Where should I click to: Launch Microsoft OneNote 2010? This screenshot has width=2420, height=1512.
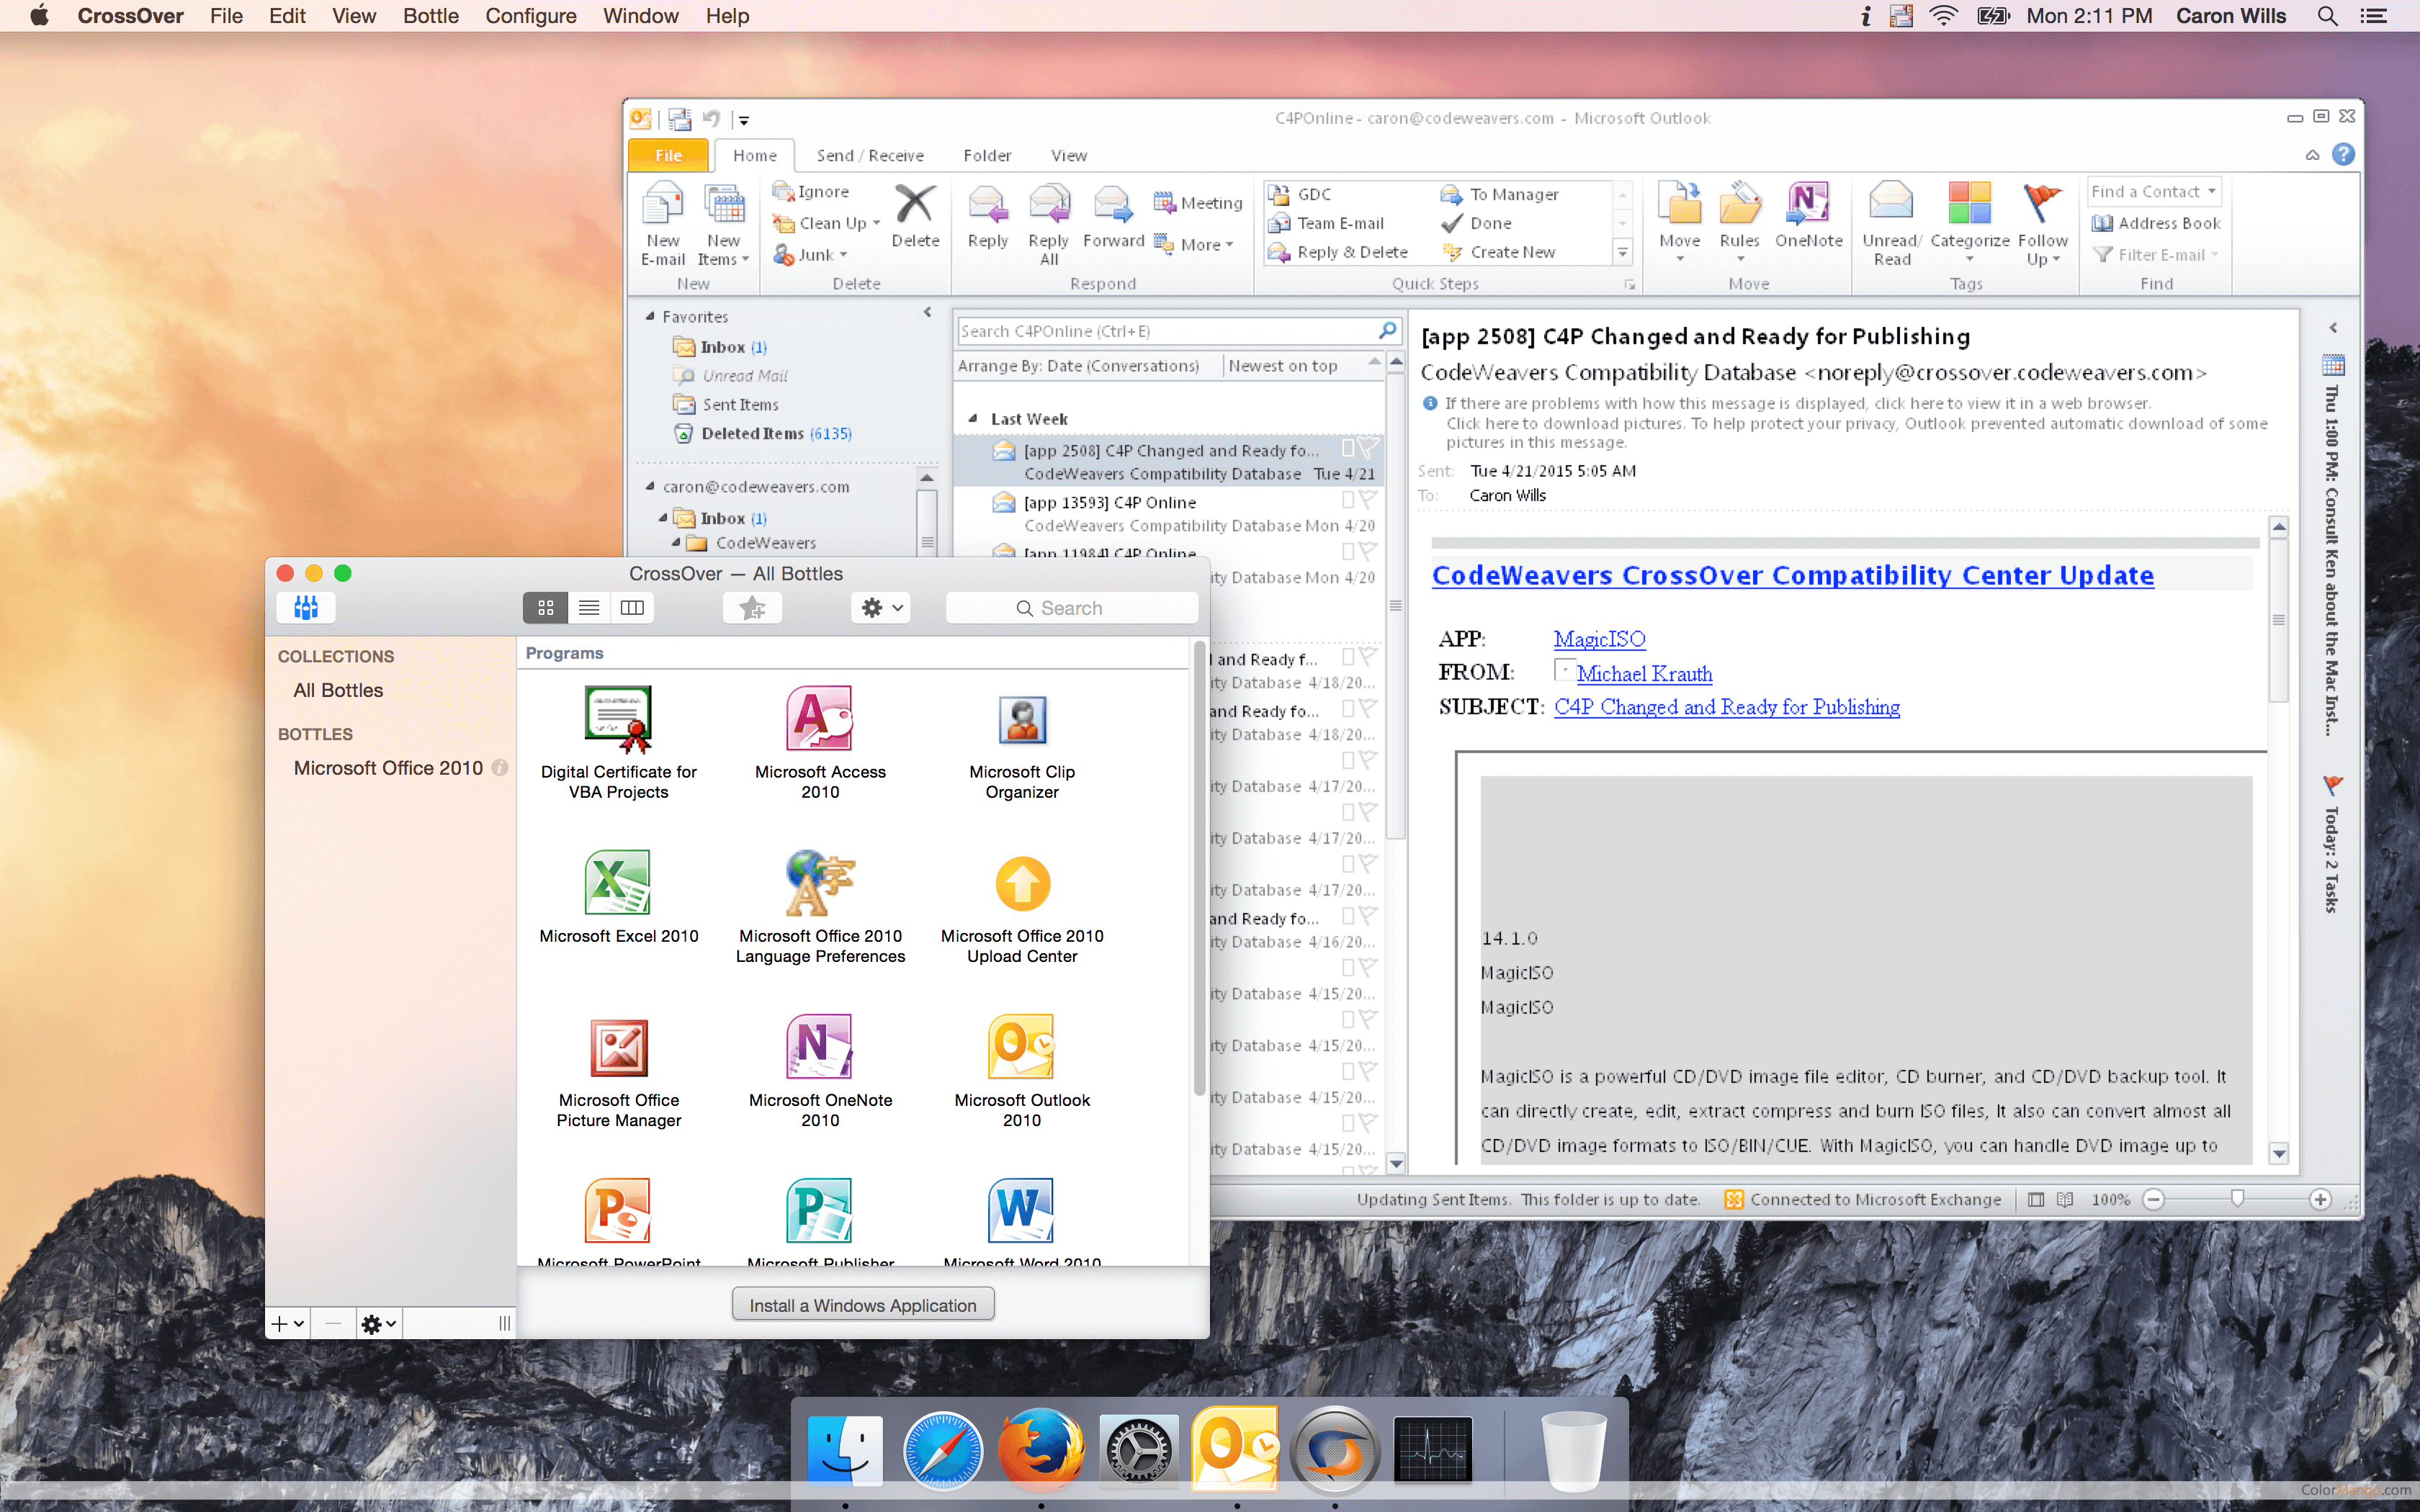[x=819, y=1047]
